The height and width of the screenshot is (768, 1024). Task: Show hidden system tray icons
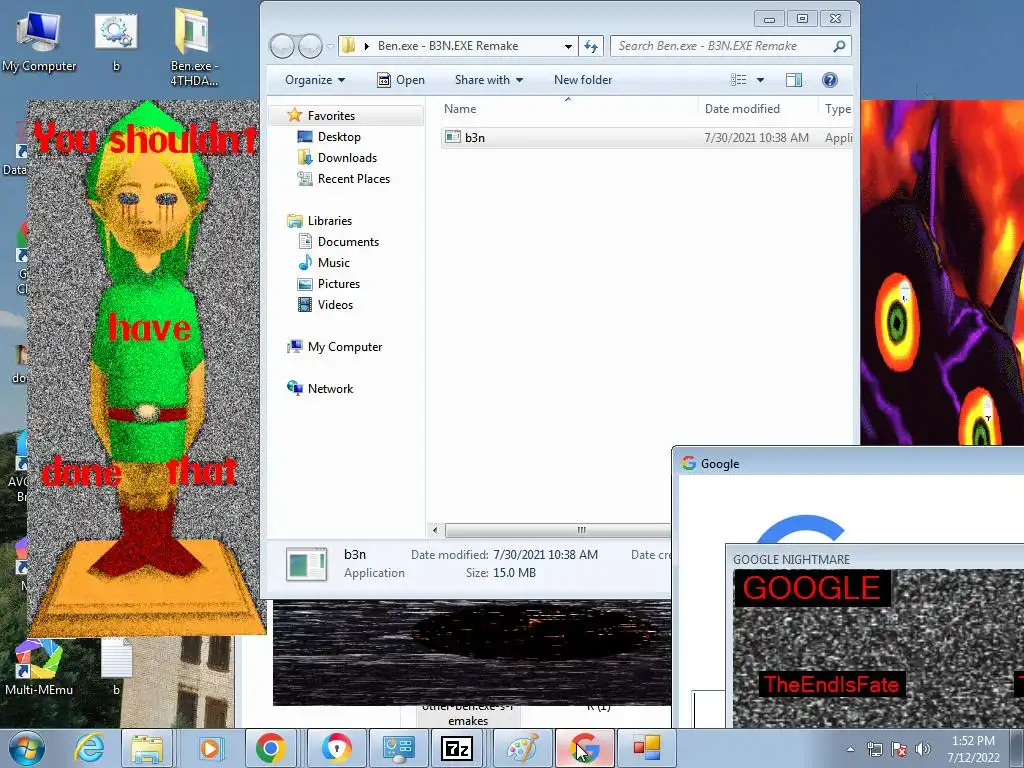[850, 749]
